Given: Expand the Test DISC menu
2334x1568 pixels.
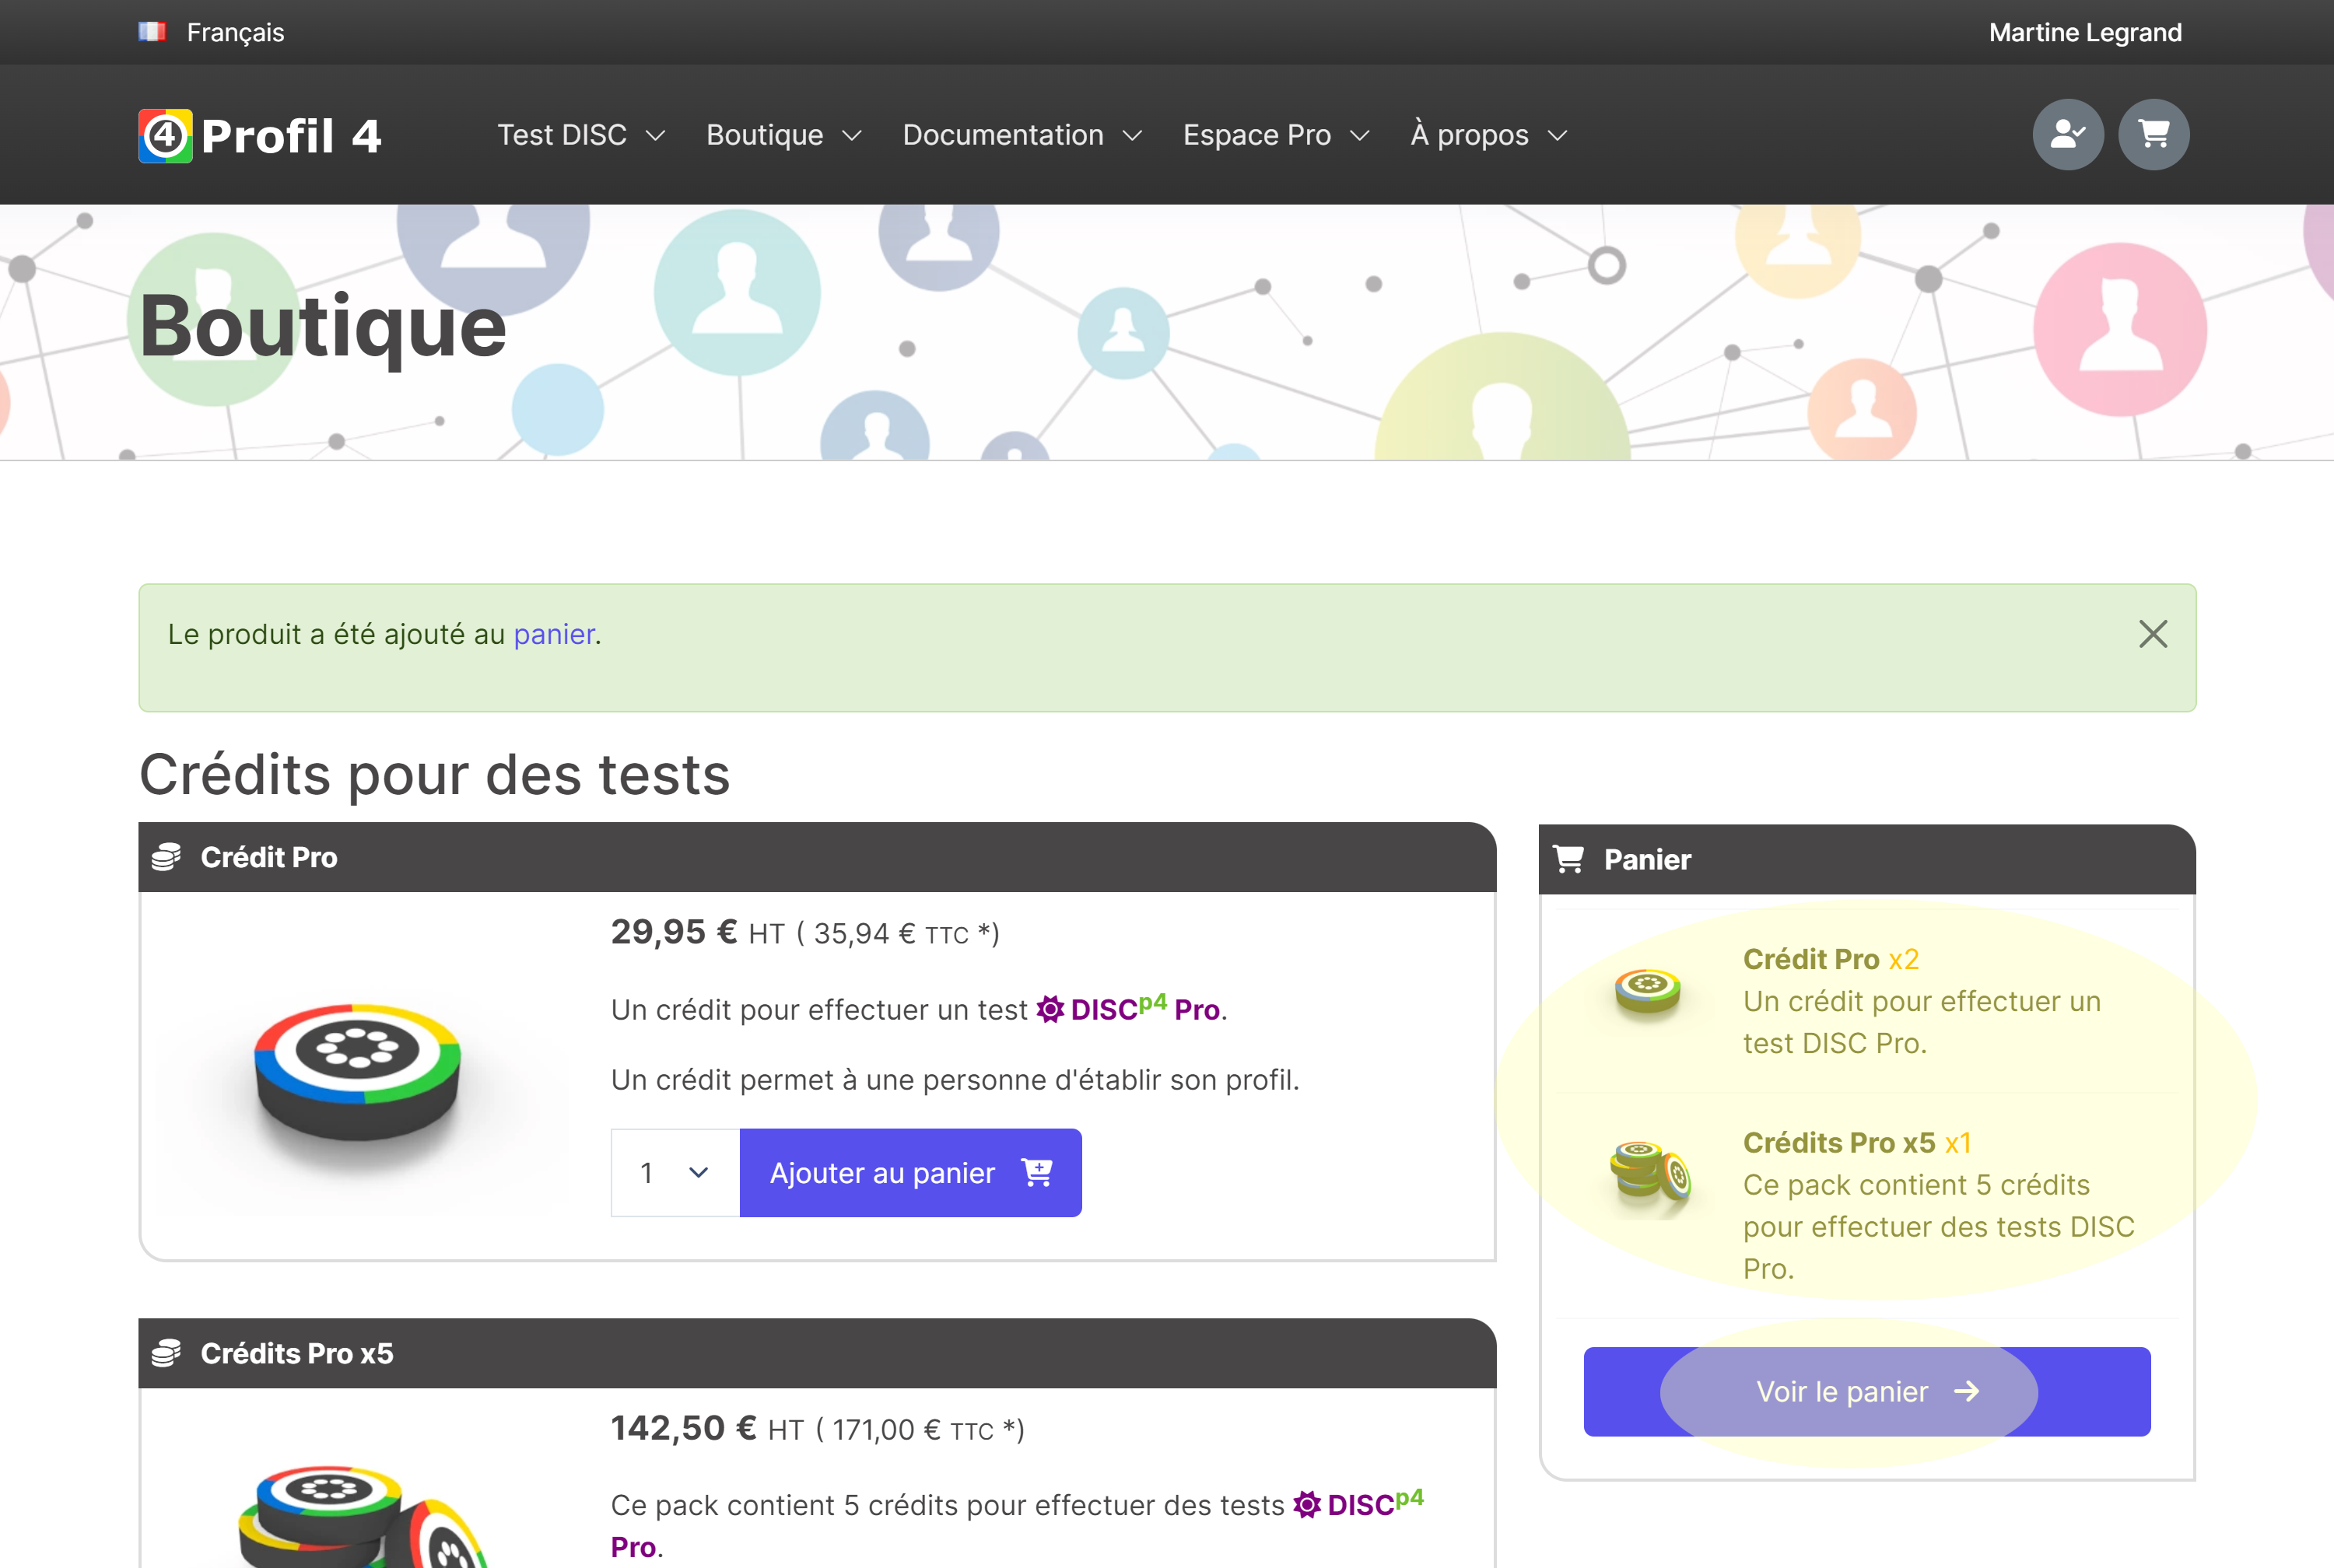Looking at the screenshot, I should pyautogui.click(x=581, y=135).
